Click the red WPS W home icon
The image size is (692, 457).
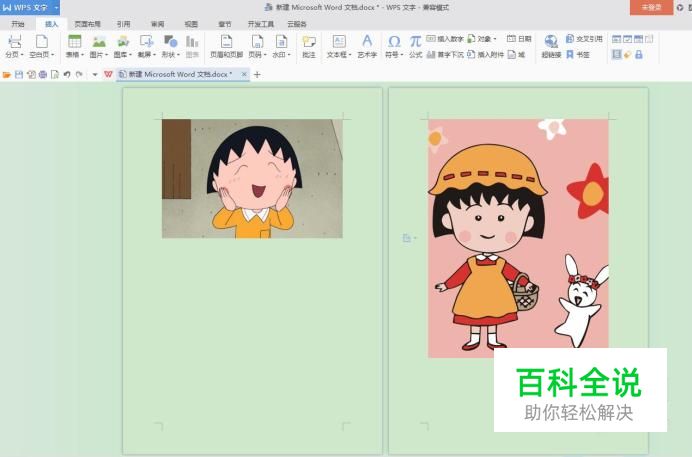click(x=108, y=75)
